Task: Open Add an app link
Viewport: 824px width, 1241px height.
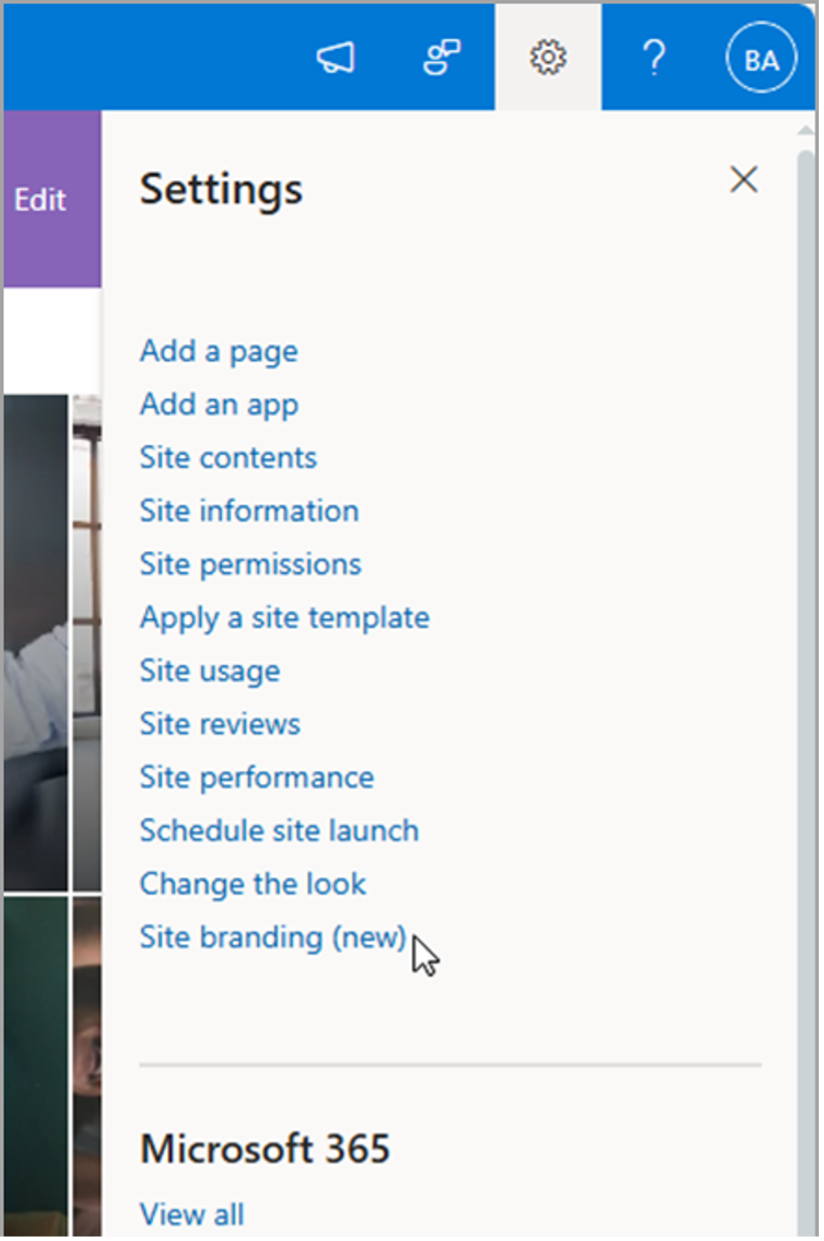Action: (x=218, y=405)
